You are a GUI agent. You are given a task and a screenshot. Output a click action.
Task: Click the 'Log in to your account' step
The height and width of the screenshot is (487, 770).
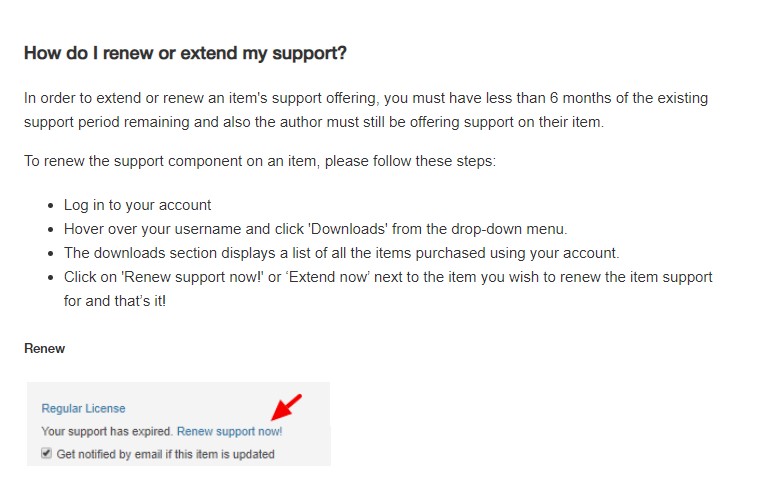pos(138,205)
